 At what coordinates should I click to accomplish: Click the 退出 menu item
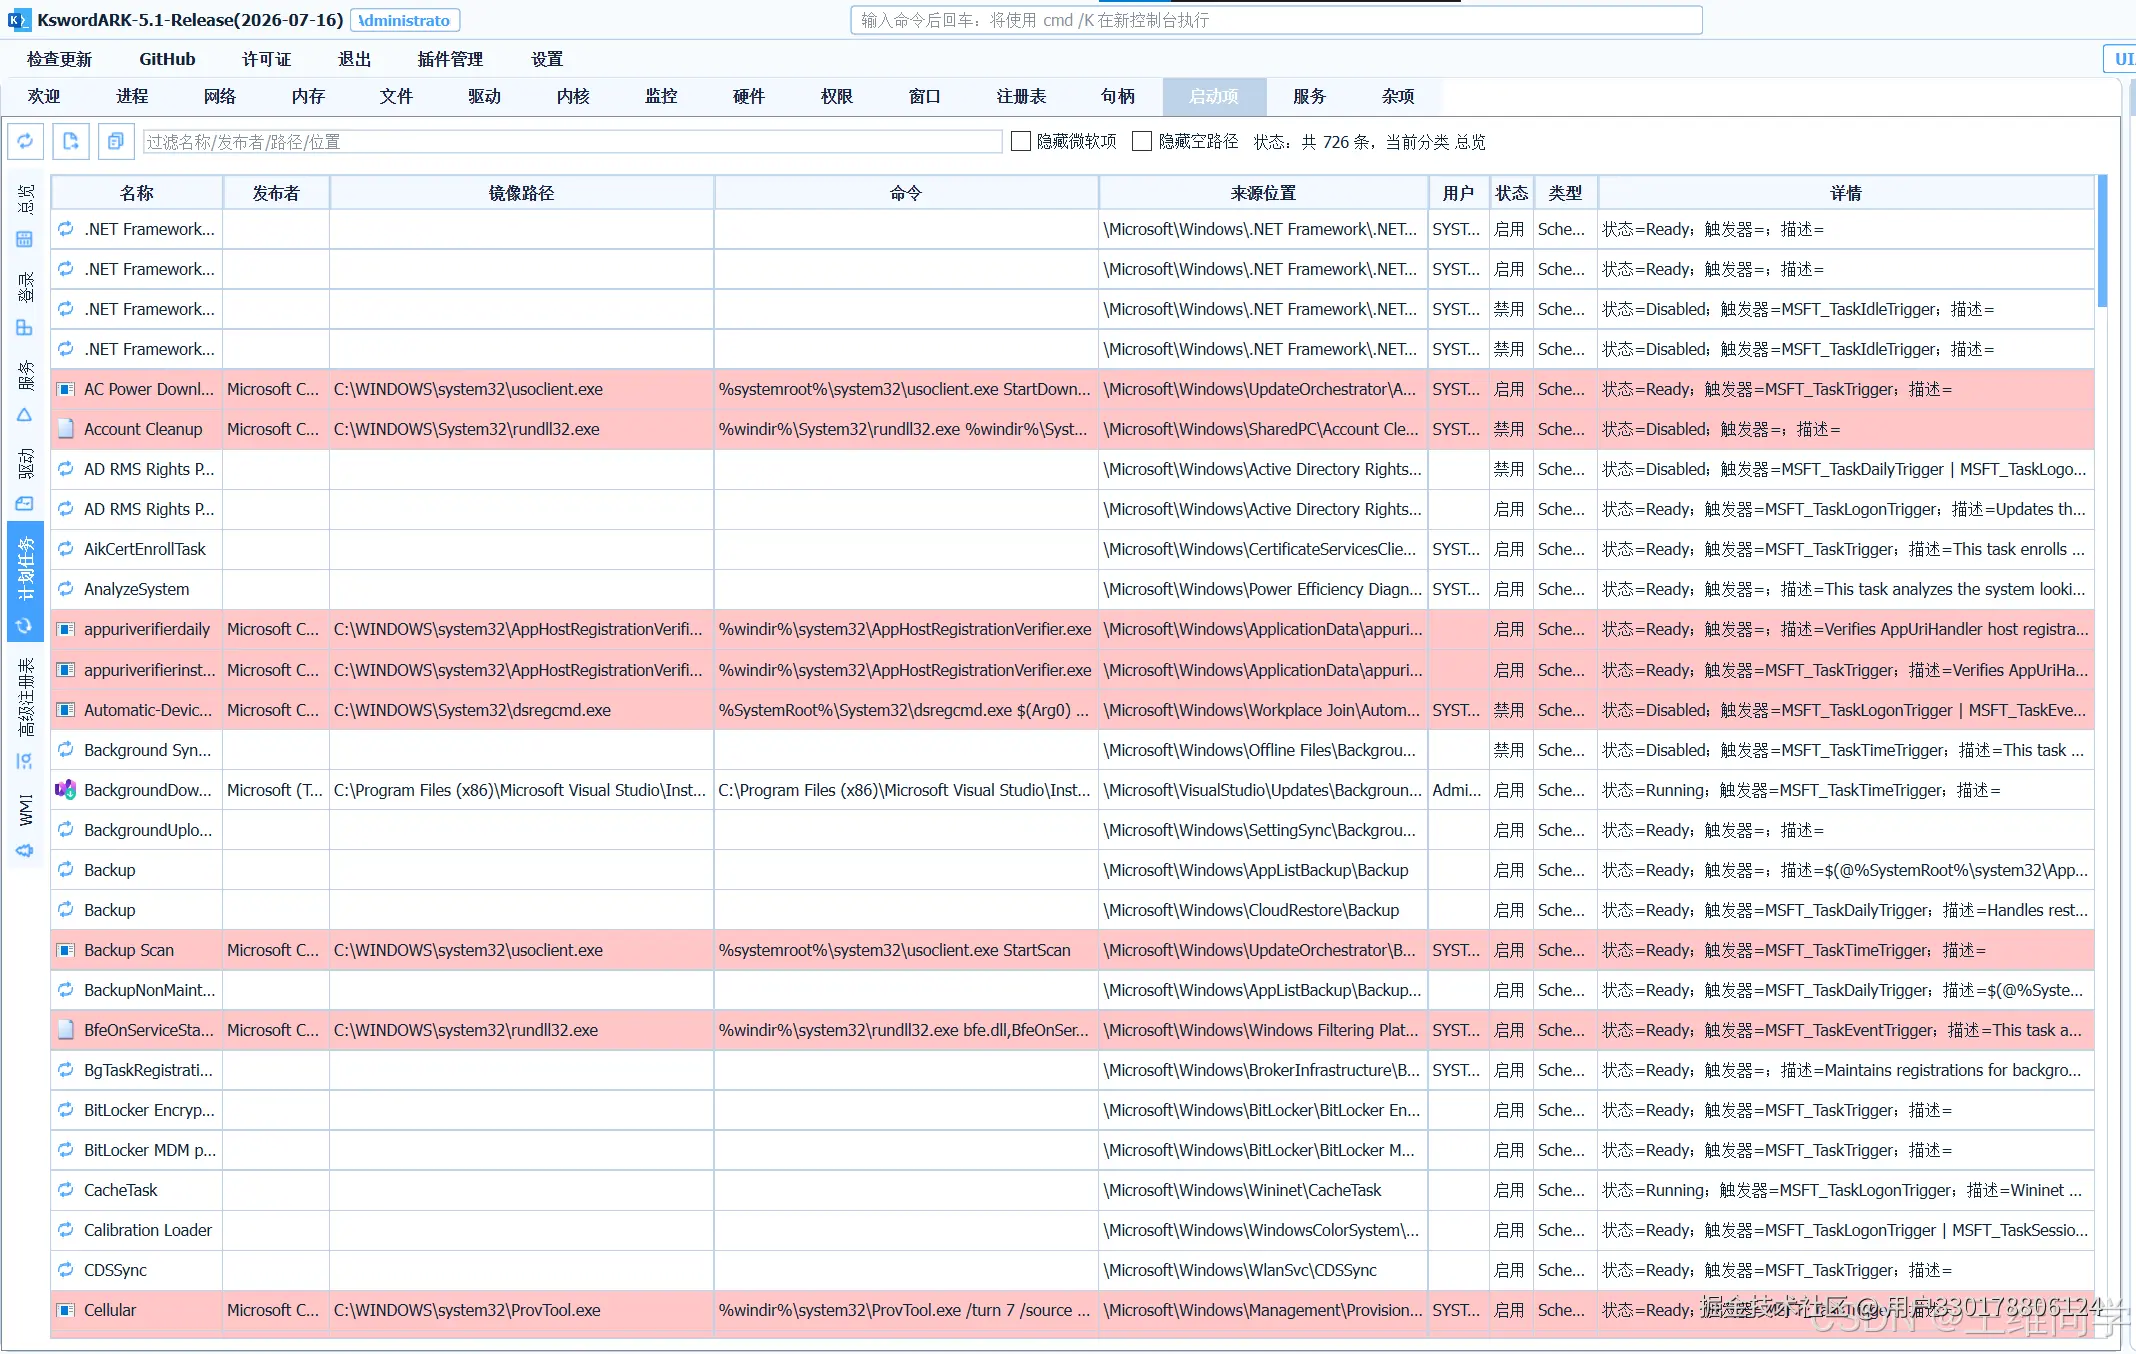point(354,59)
